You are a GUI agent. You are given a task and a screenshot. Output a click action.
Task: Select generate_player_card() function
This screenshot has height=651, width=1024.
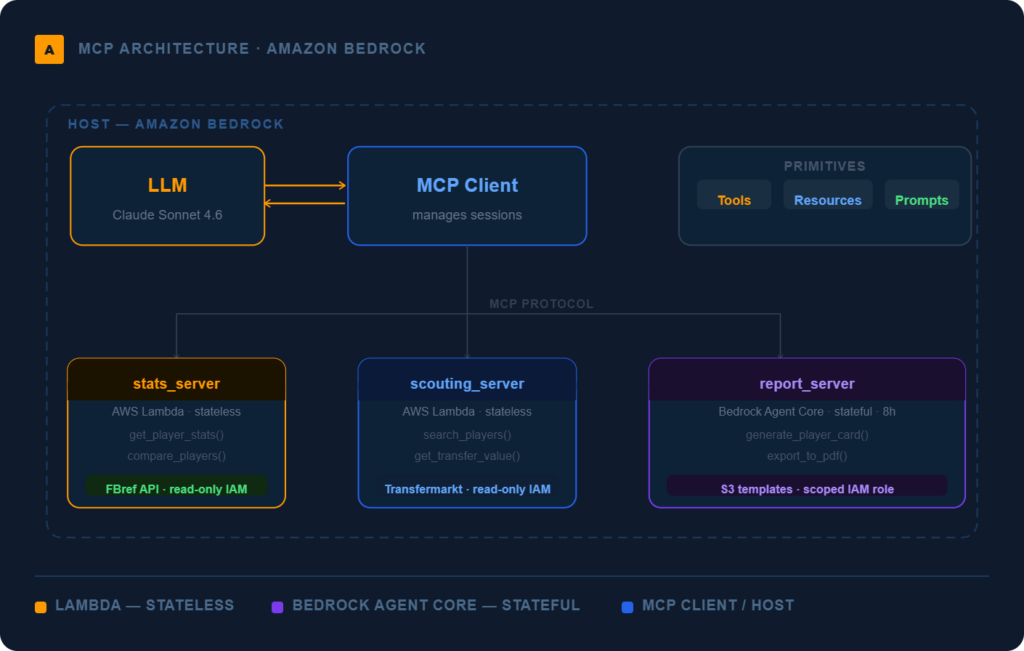(806, 435)
